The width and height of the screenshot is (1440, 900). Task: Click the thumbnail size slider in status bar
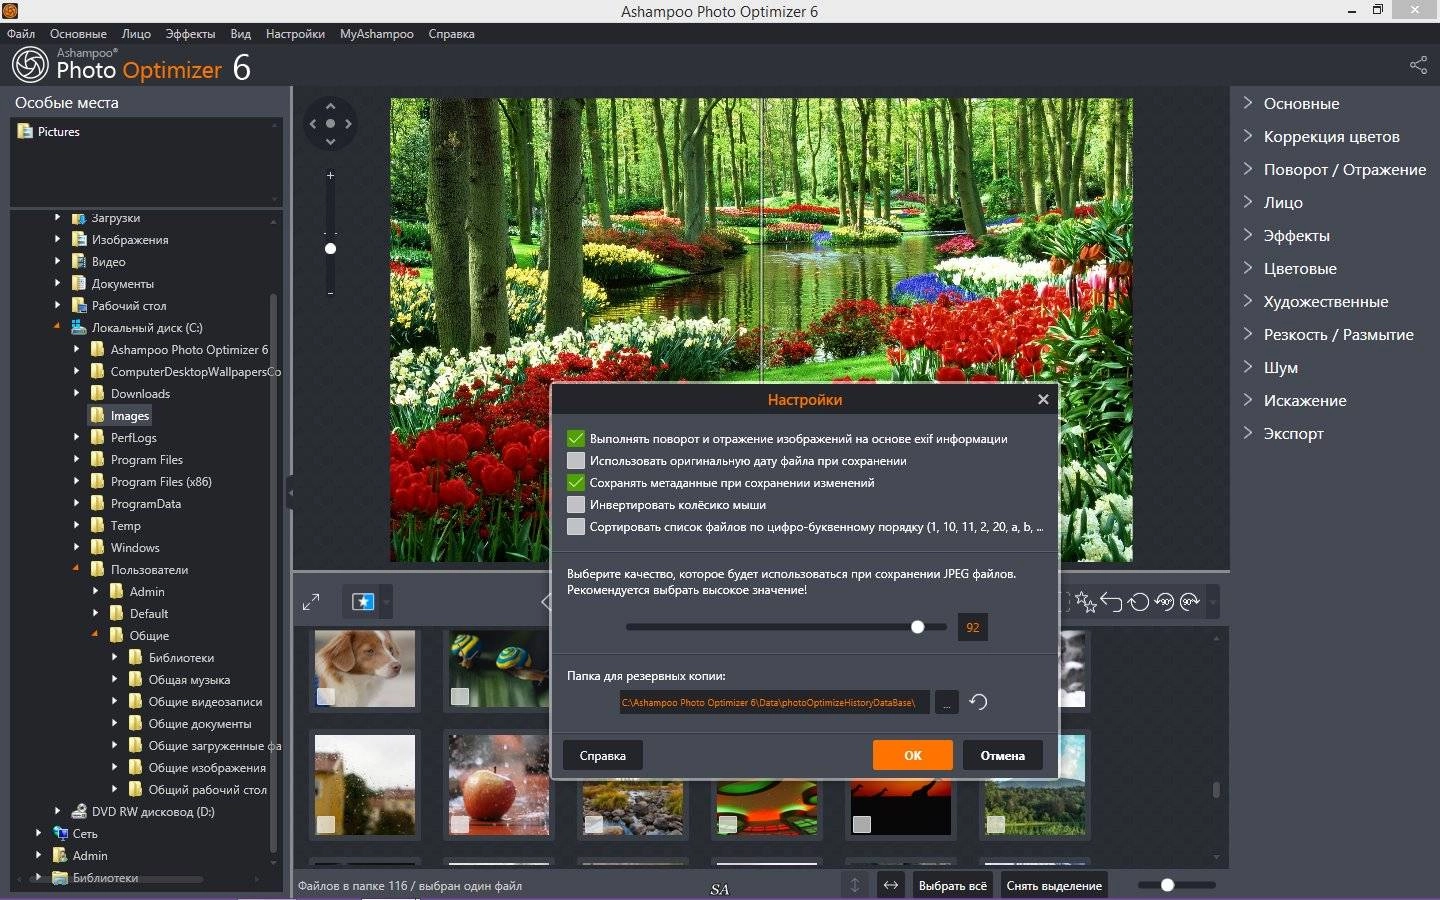(x=1167, y=885)
